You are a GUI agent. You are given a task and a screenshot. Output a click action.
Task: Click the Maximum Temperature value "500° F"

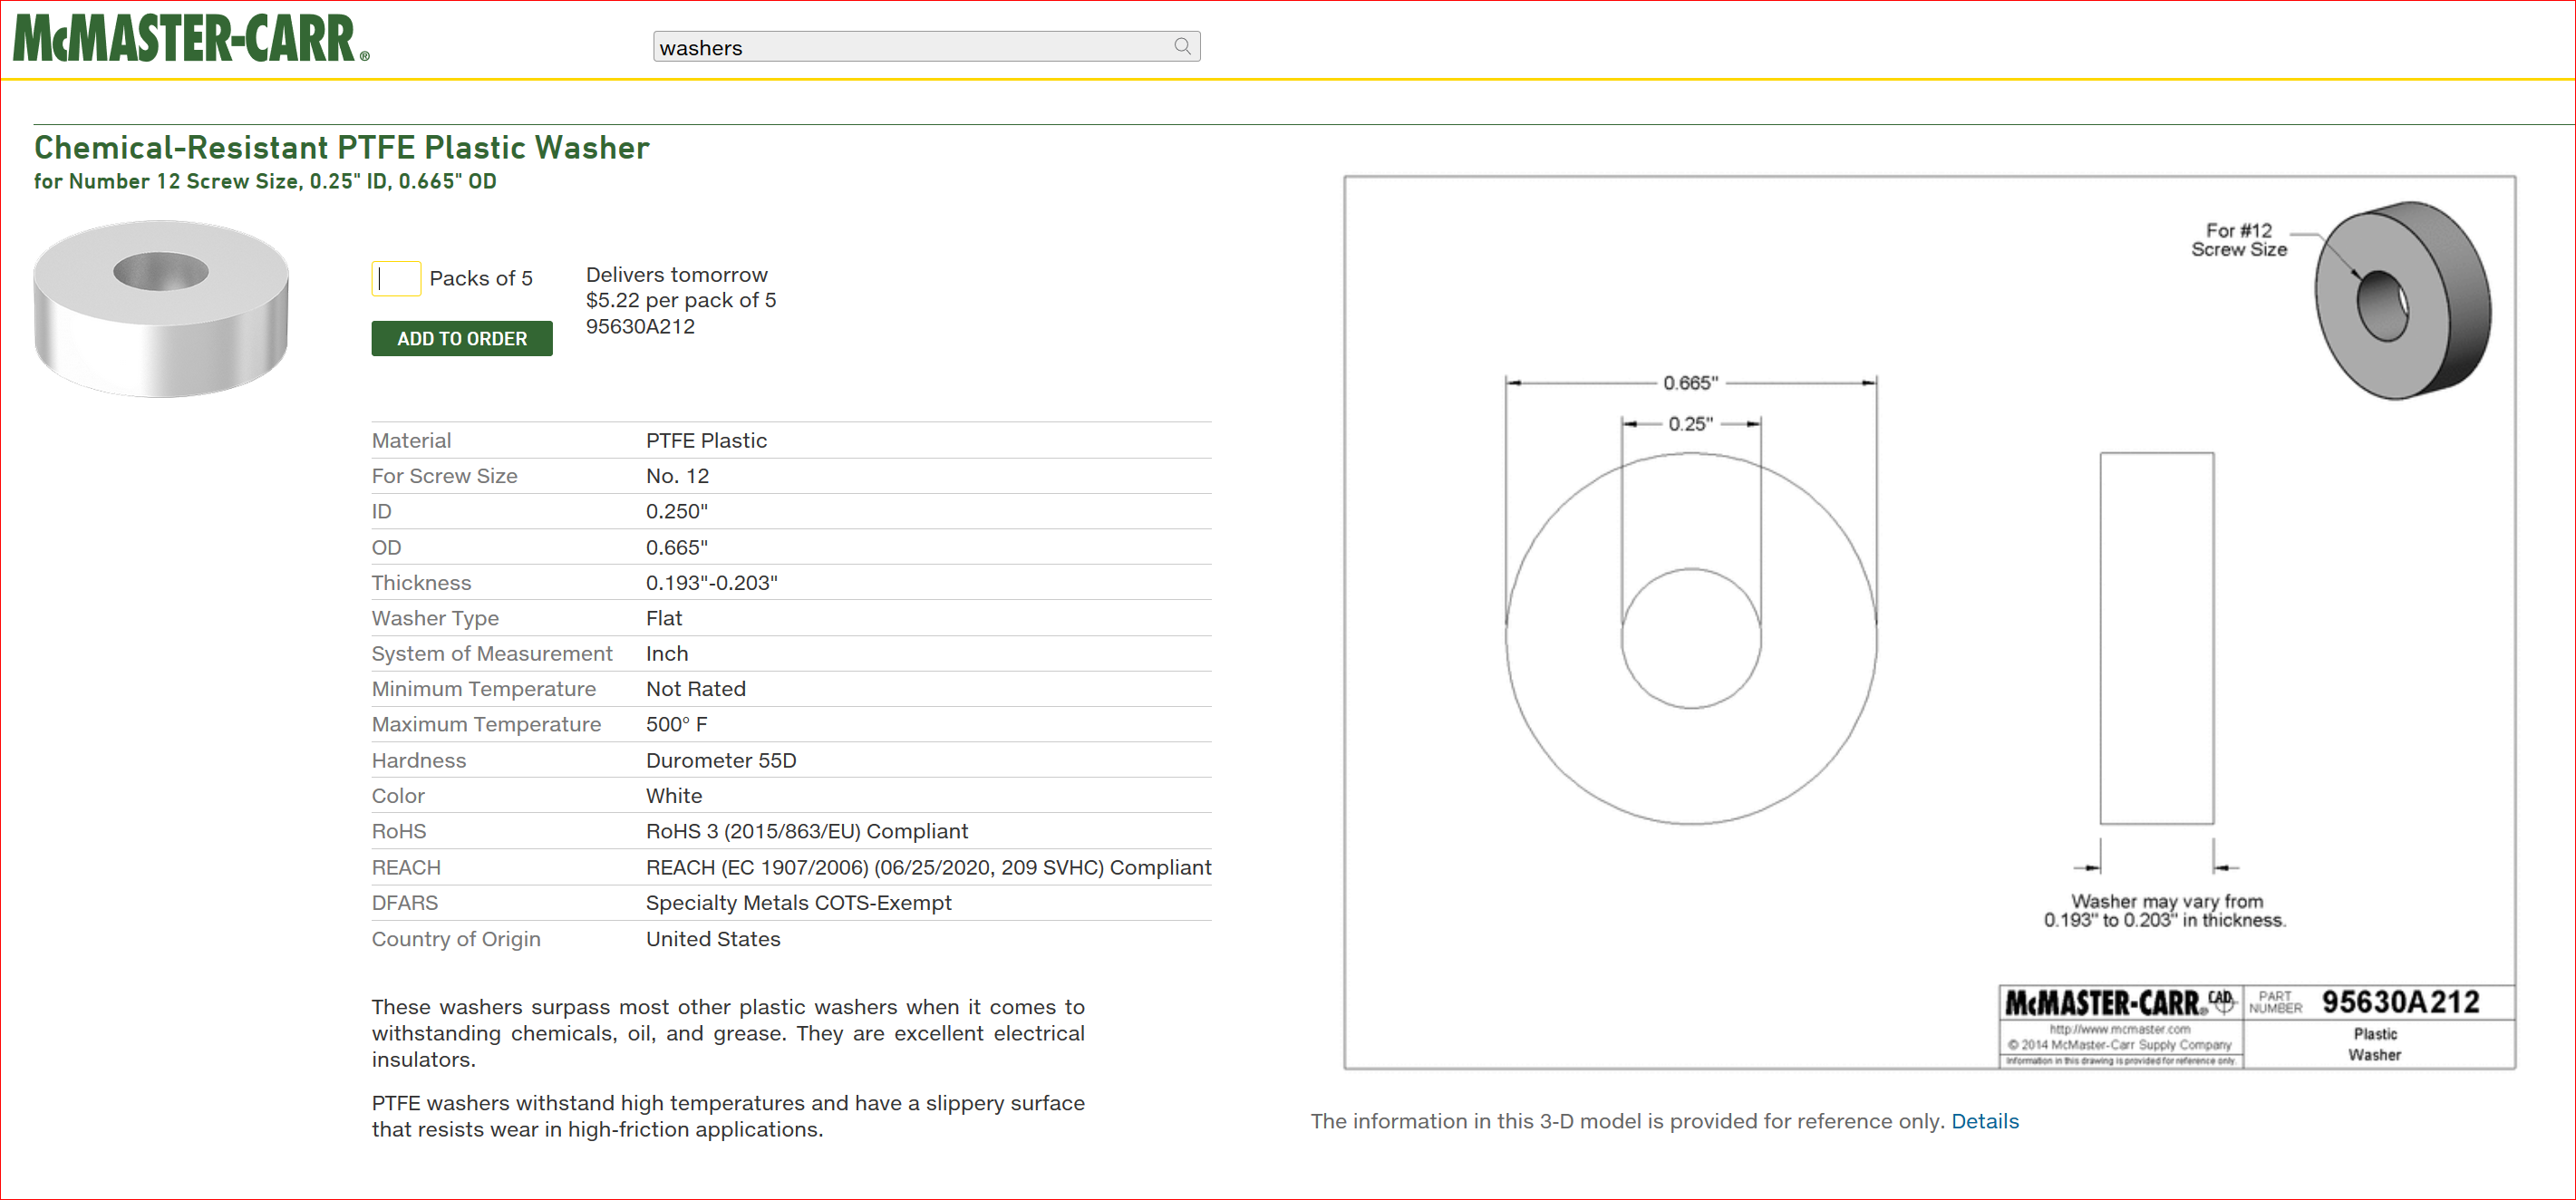point(676,724)
